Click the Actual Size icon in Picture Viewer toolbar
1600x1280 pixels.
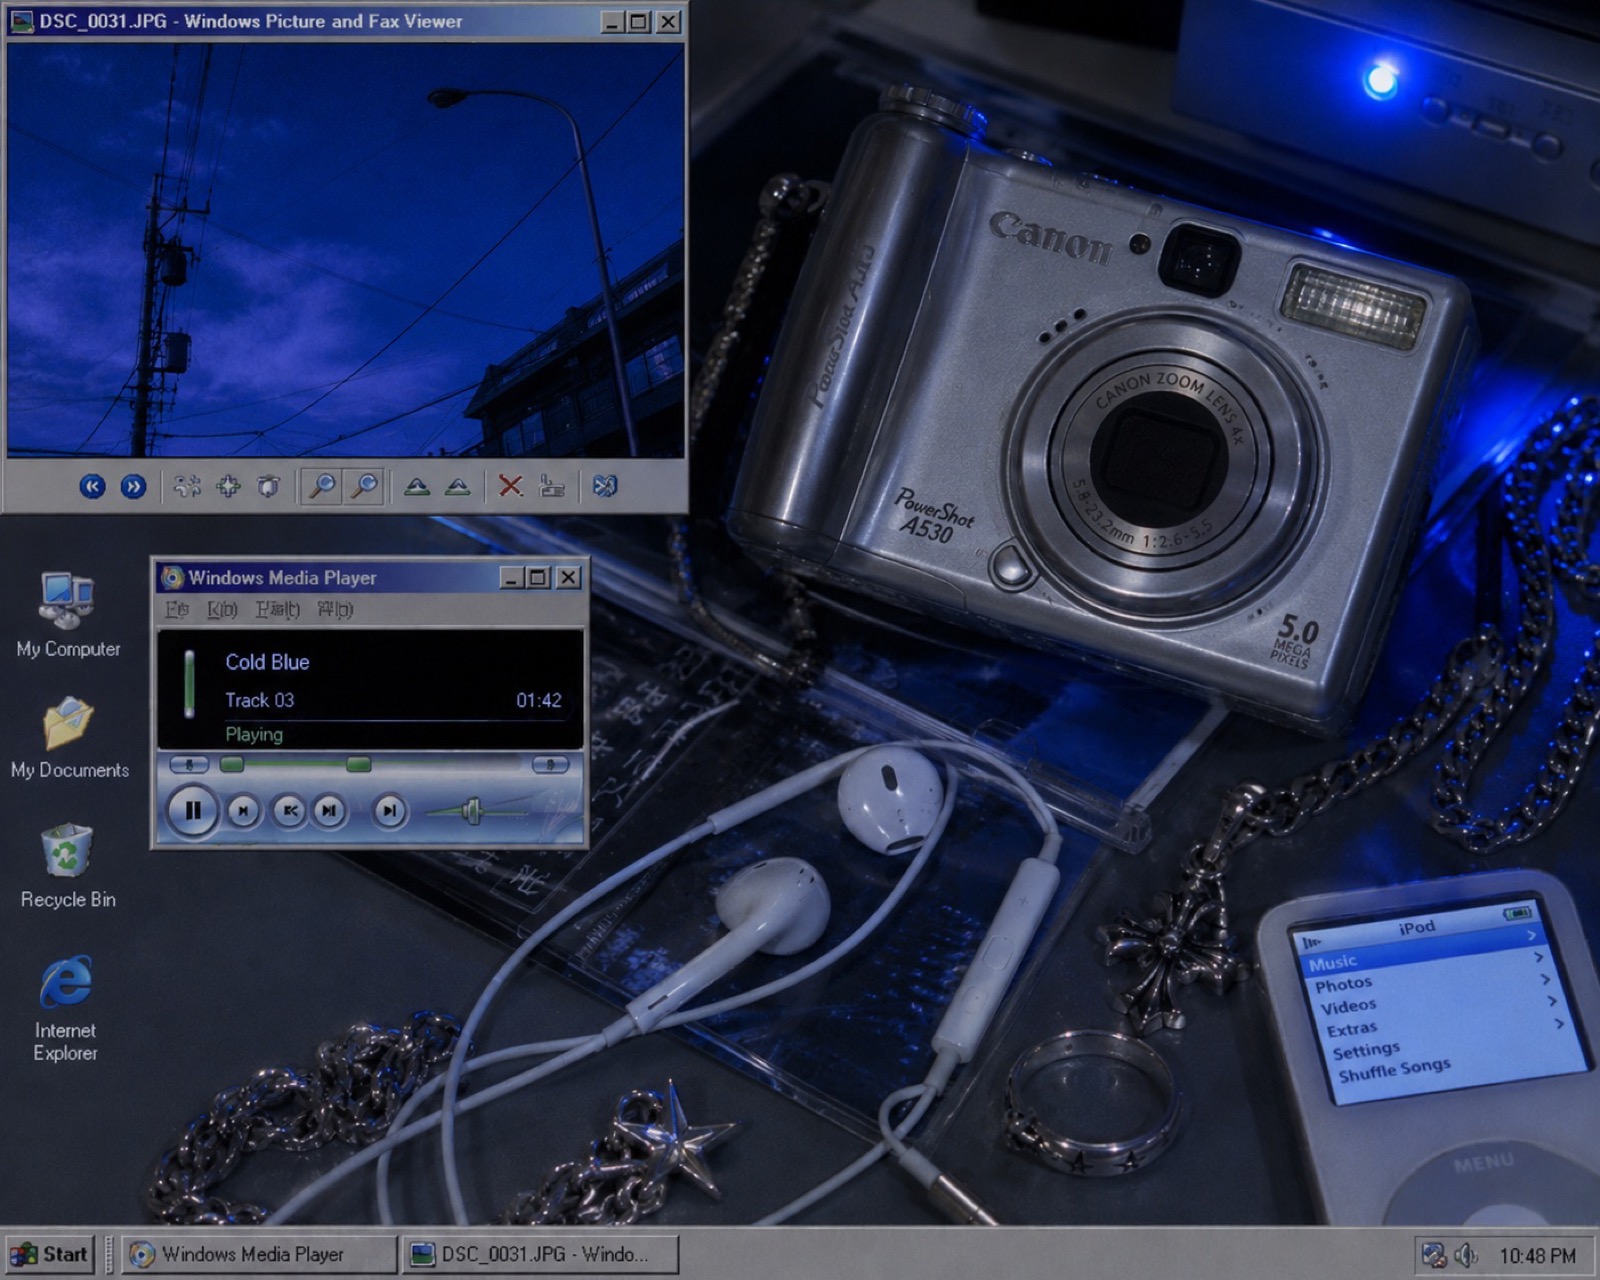[x=228, y=487]
